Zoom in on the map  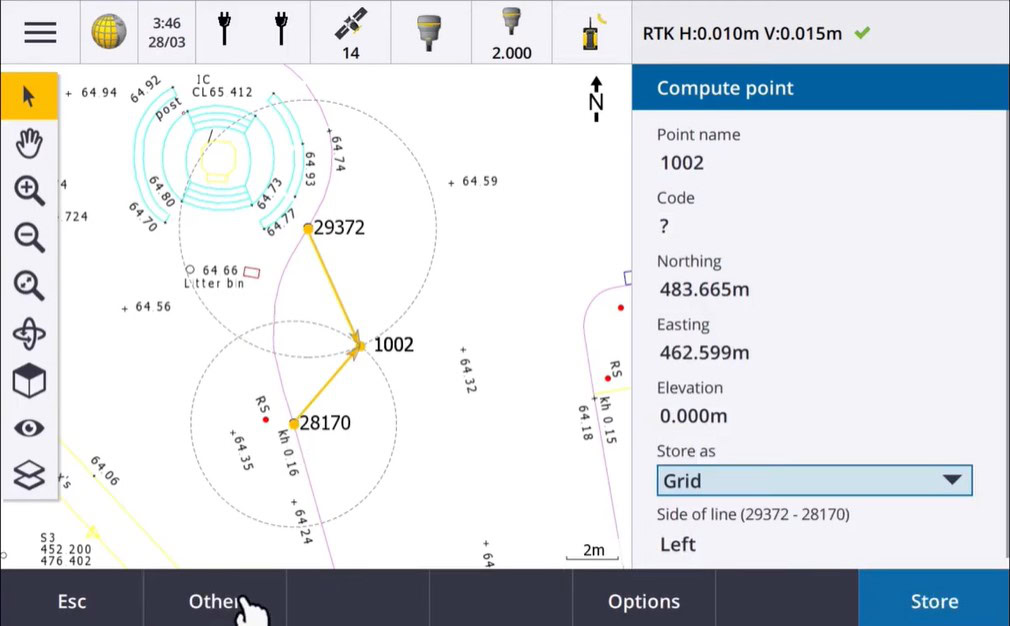(x=29, y=191)
